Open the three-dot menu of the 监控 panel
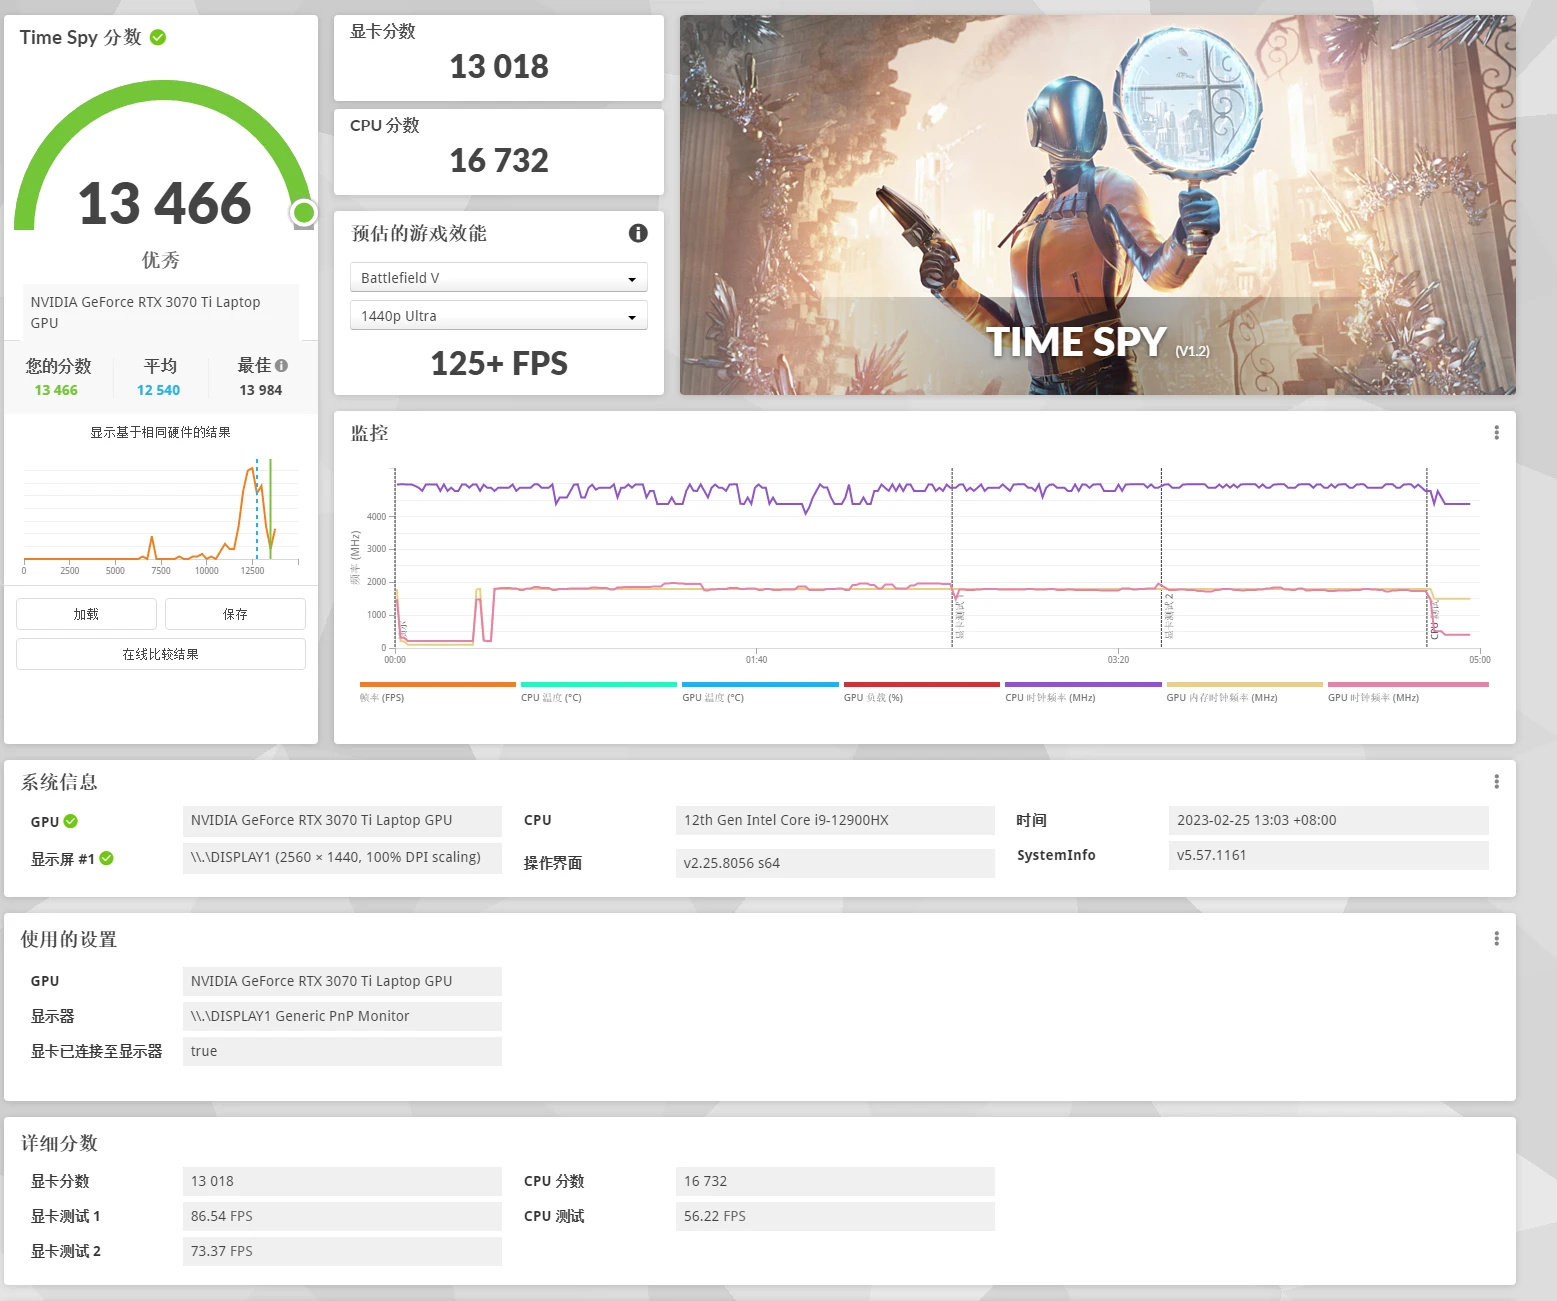 pyautogui.click(x=1496, y=432)
